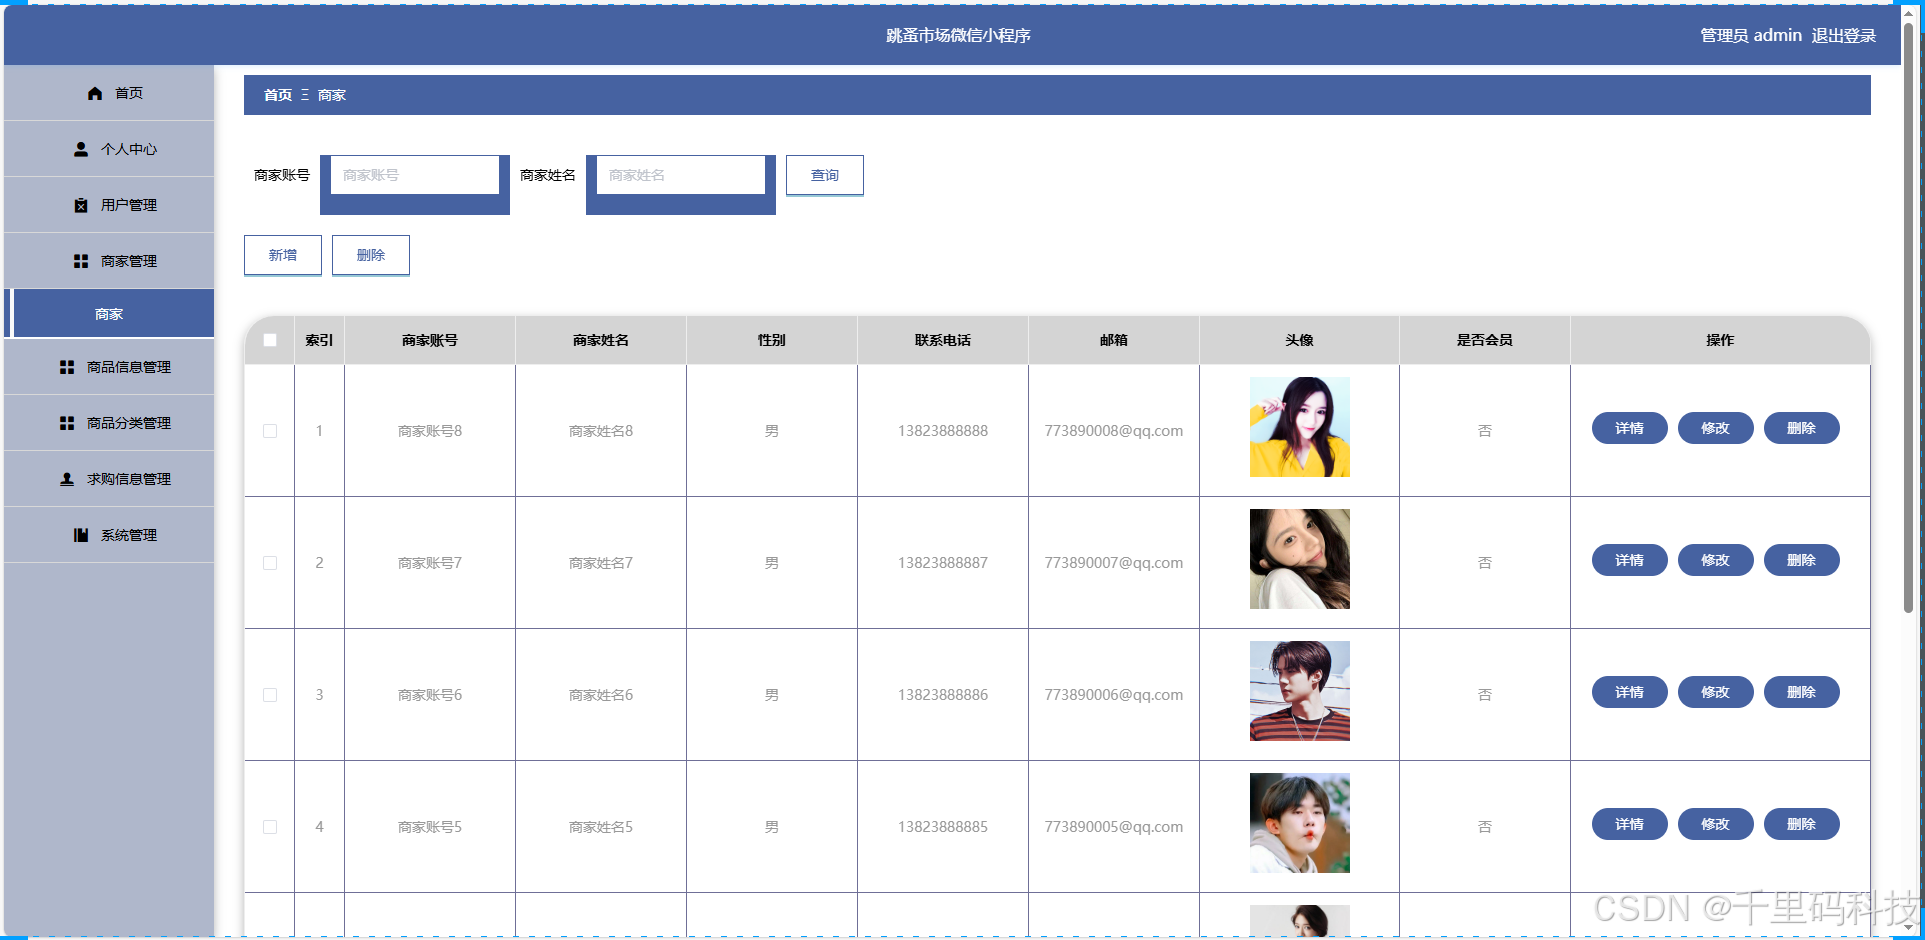Click the 管理员 admin label

(1751, 36)
